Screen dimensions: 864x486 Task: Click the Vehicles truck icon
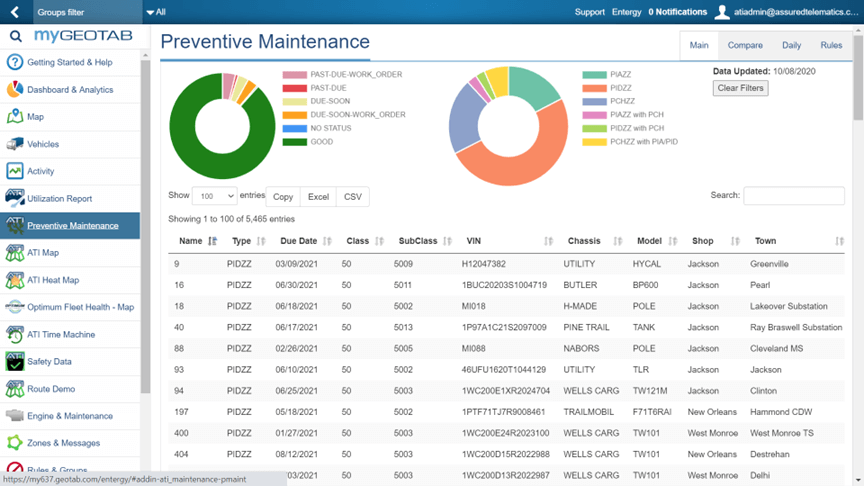pyautogui.click(x=15, y=144)
